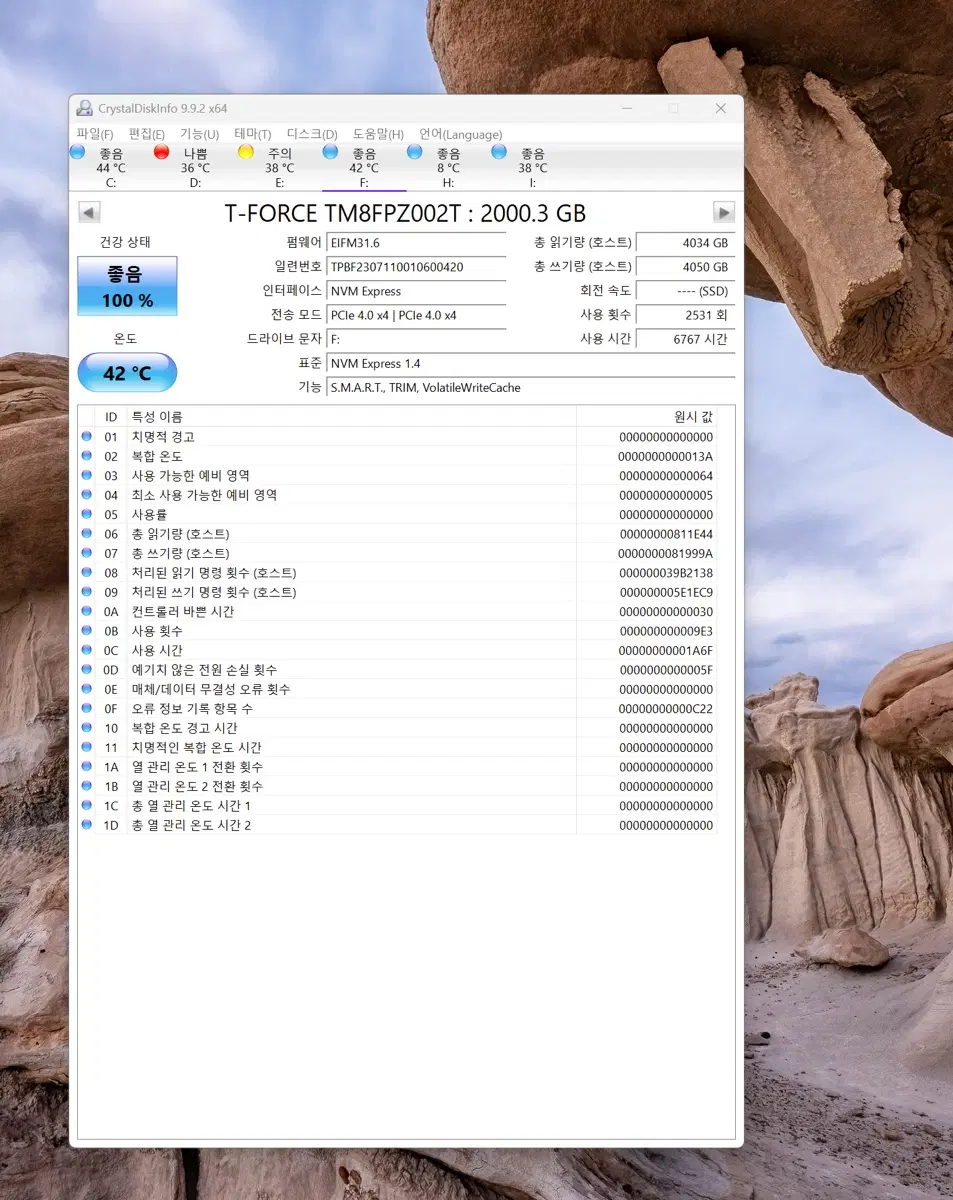Screen dimensions: 953x1200
Task: Click status orb of attribute 1A 열 관리 온도 1
Action: point(87,766)
